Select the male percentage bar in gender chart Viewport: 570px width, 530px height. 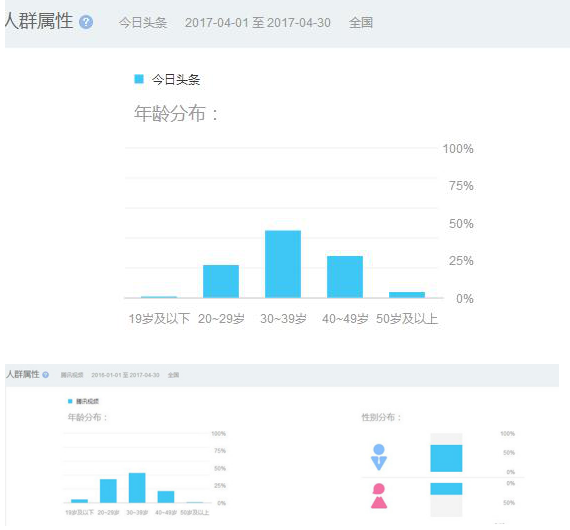(x=446, y=458)
